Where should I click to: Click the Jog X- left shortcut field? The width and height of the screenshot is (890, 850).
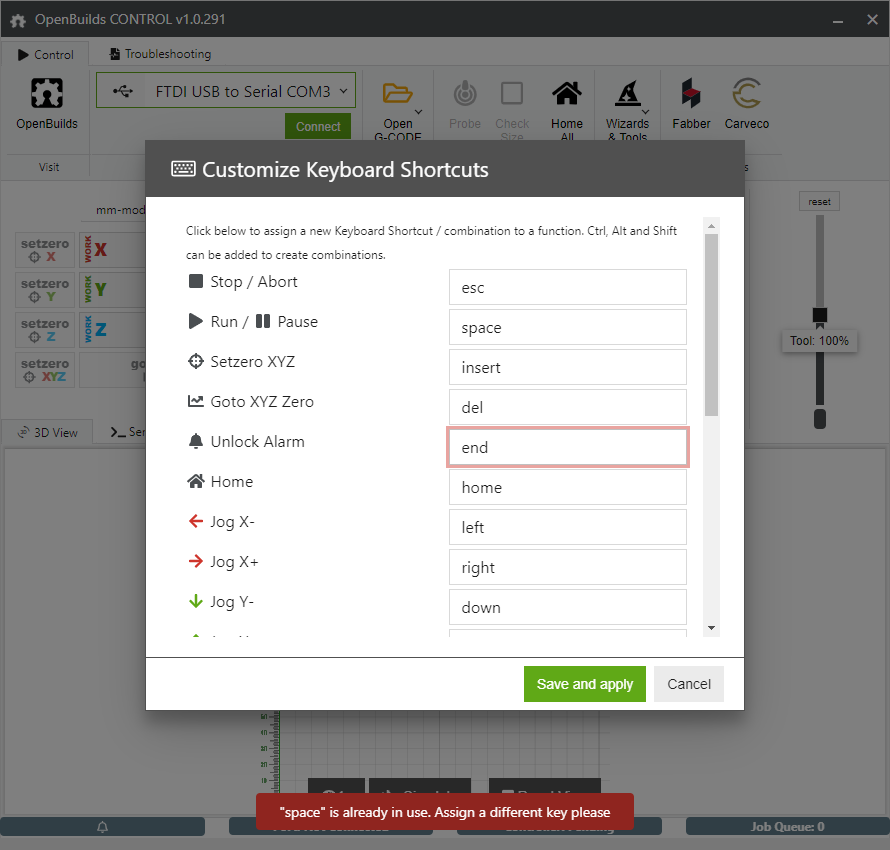[x=568, y=527]
